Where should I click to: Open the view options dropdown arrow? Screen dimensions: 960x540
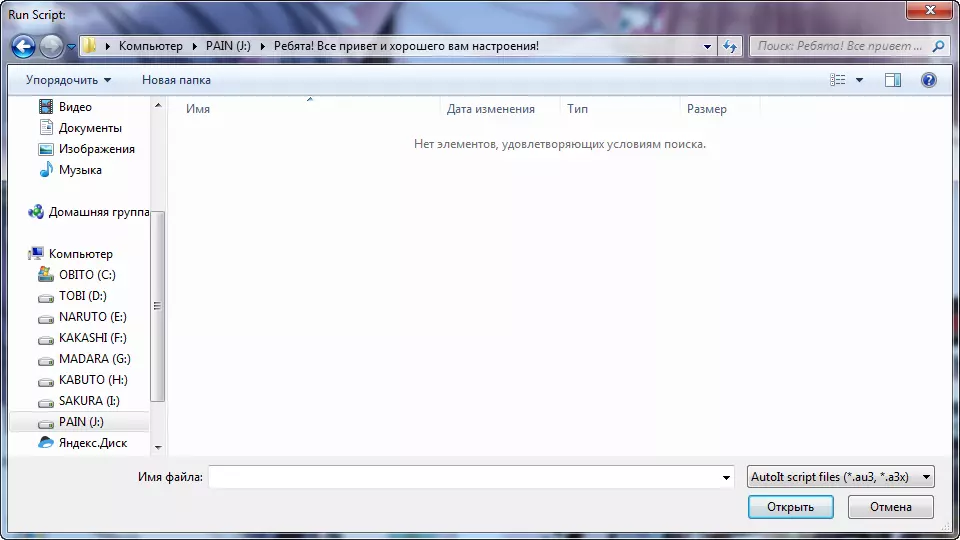859,80
